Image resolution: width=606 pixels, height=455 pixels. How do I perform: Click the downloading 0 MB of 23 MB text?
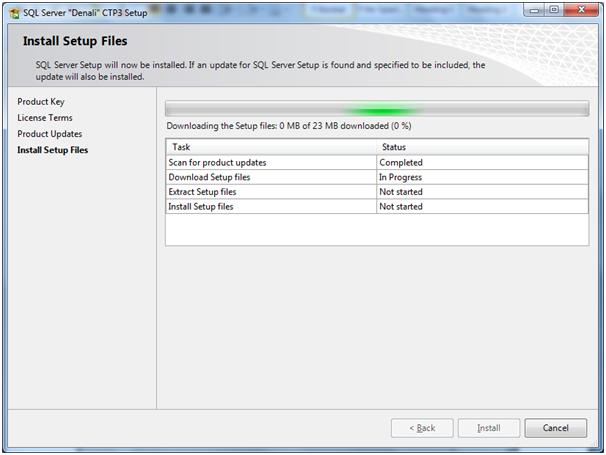(289, 126)
